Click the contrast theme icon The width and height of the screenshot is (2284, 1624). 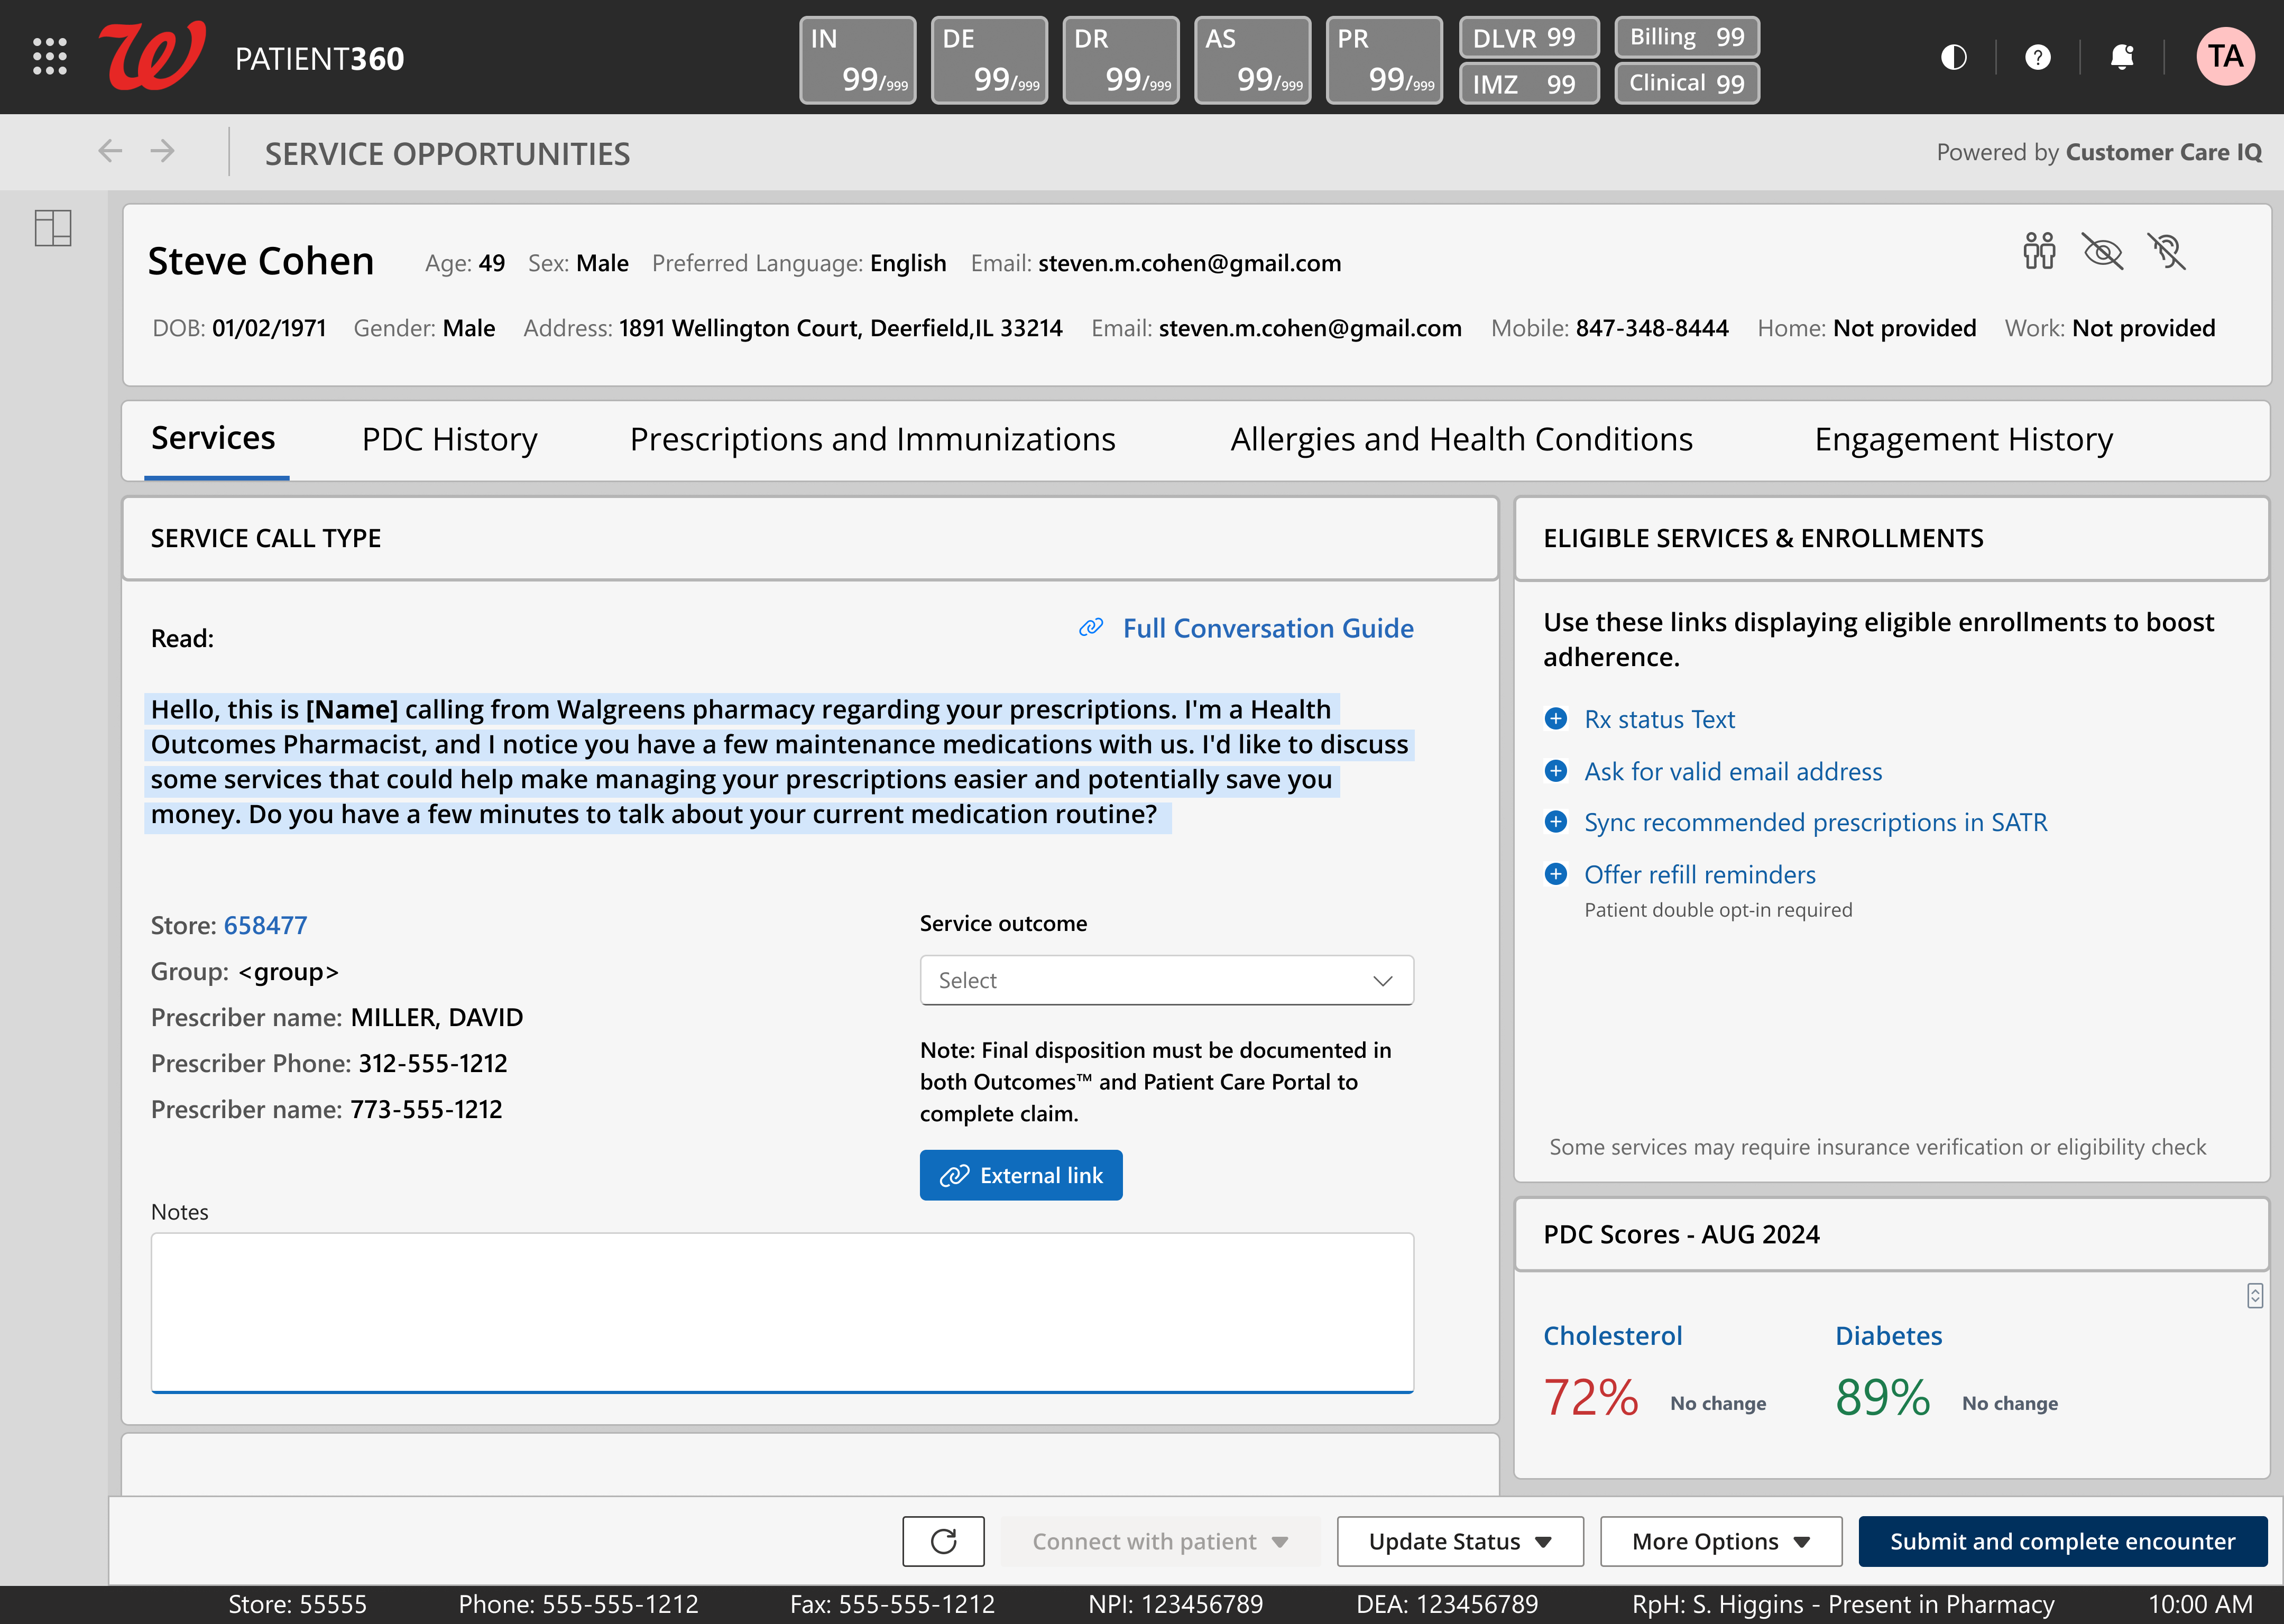tap(1953, 57)
